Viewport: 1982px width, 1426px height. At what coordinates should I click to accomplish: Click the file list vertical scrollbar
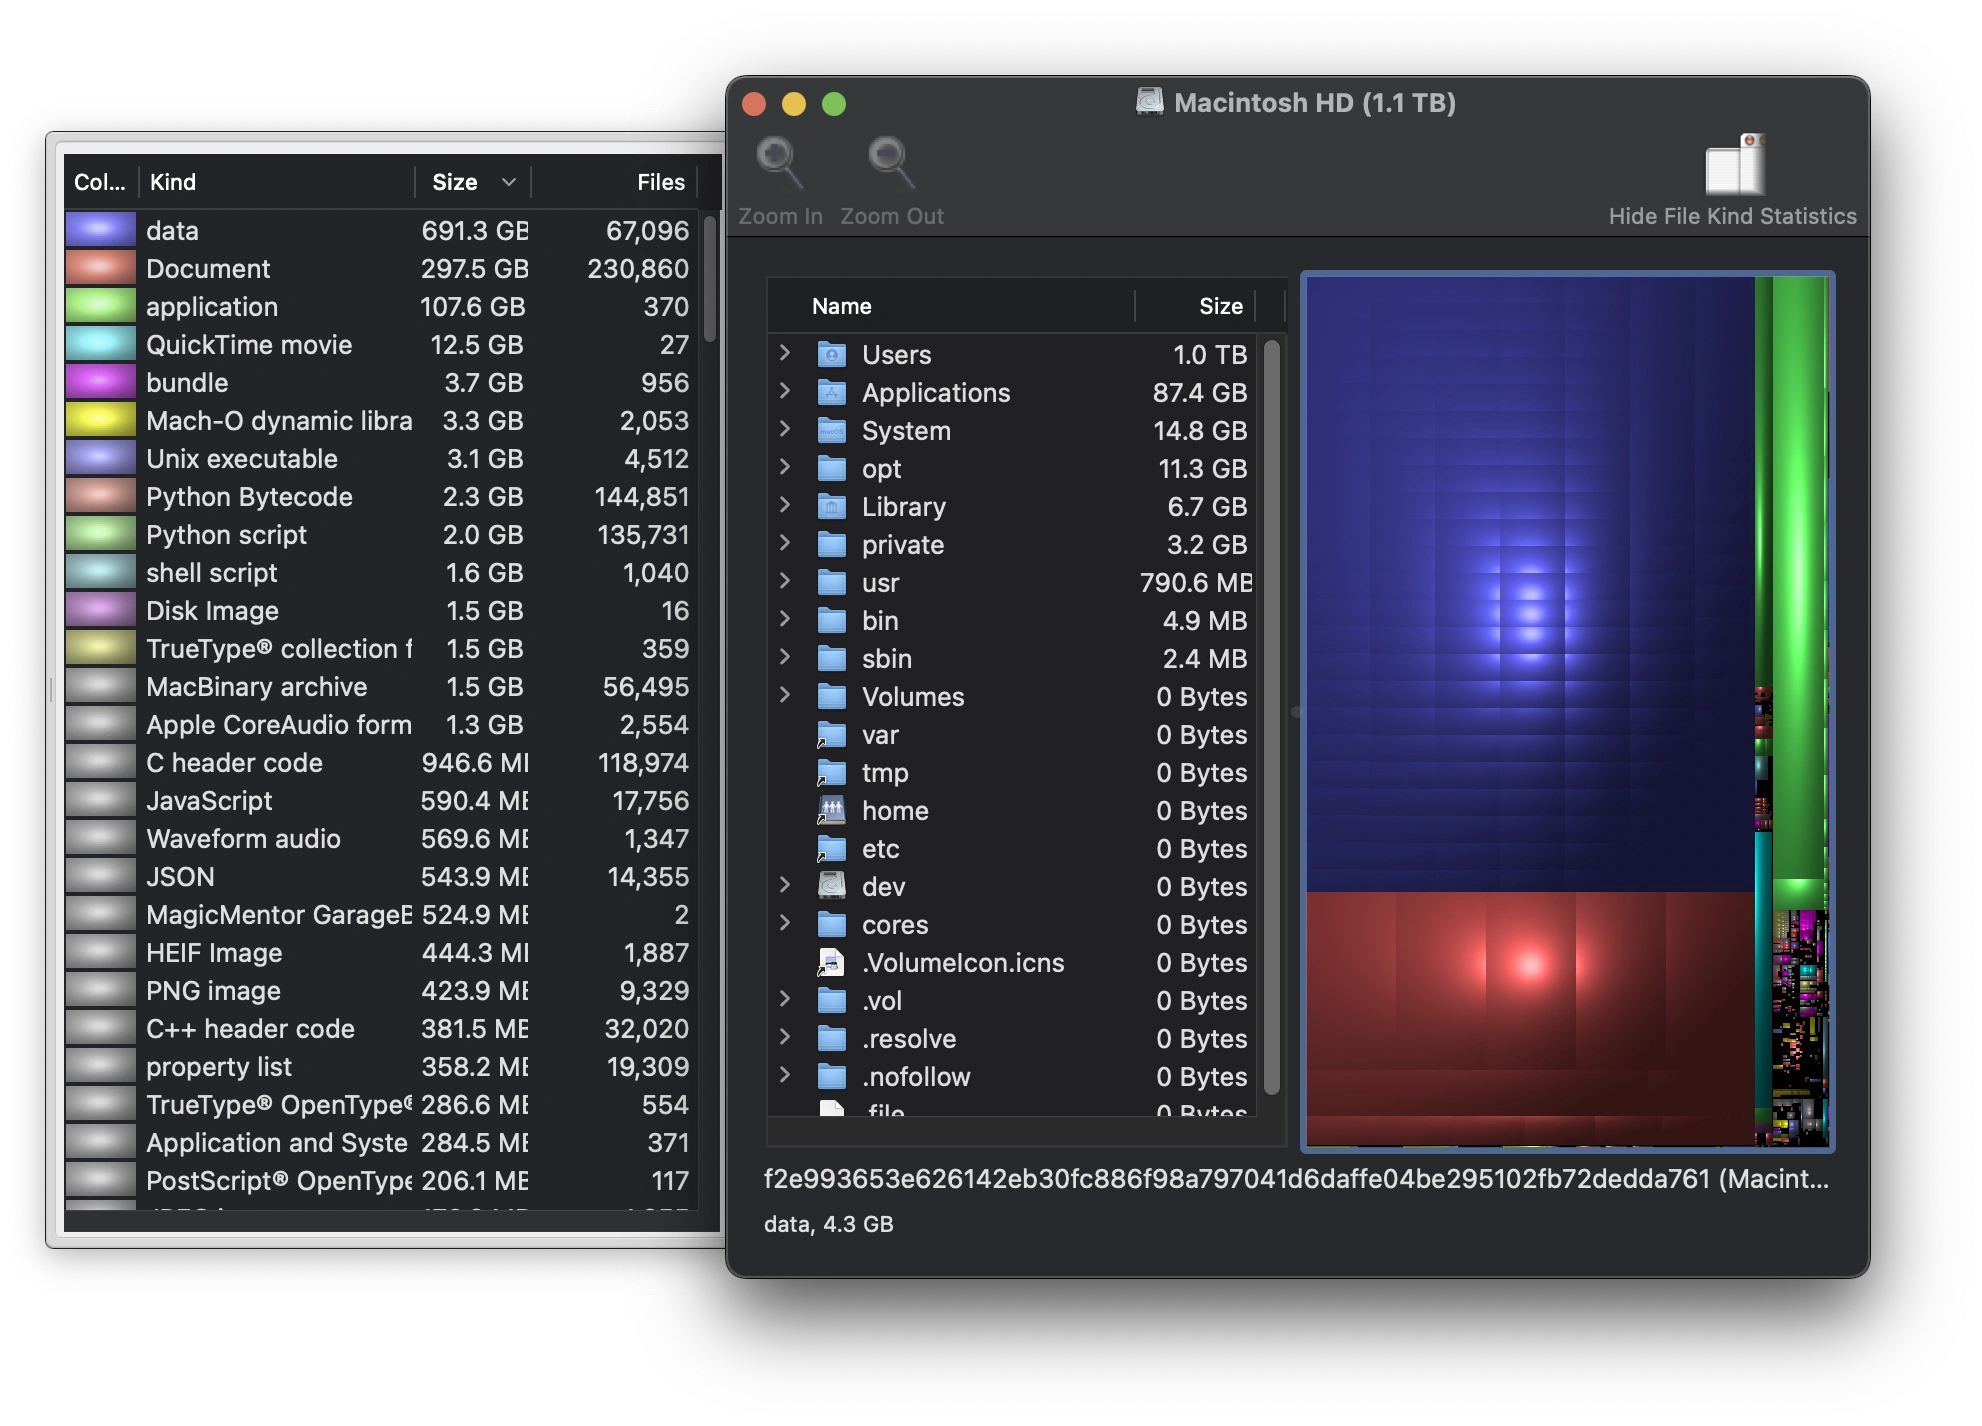pos(1272,716)
